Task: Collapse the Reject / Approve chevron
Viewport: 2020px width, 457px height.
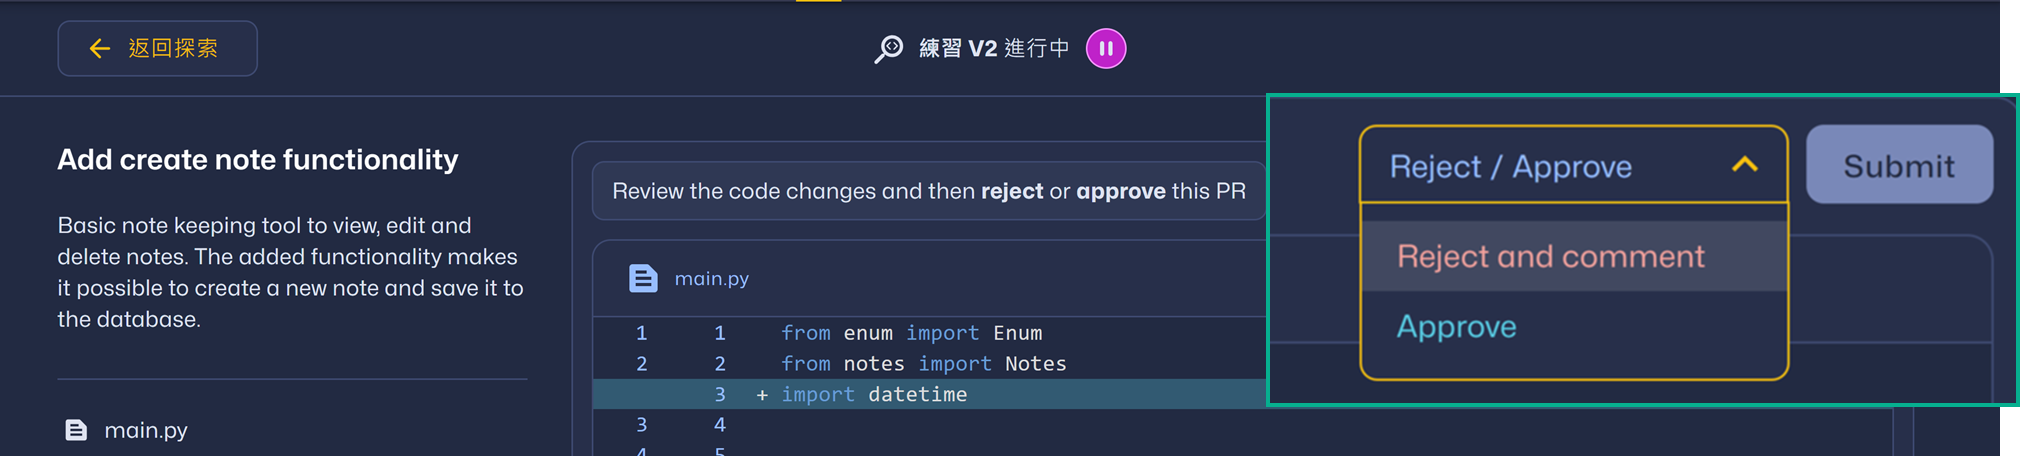Action: point(1745,165)
